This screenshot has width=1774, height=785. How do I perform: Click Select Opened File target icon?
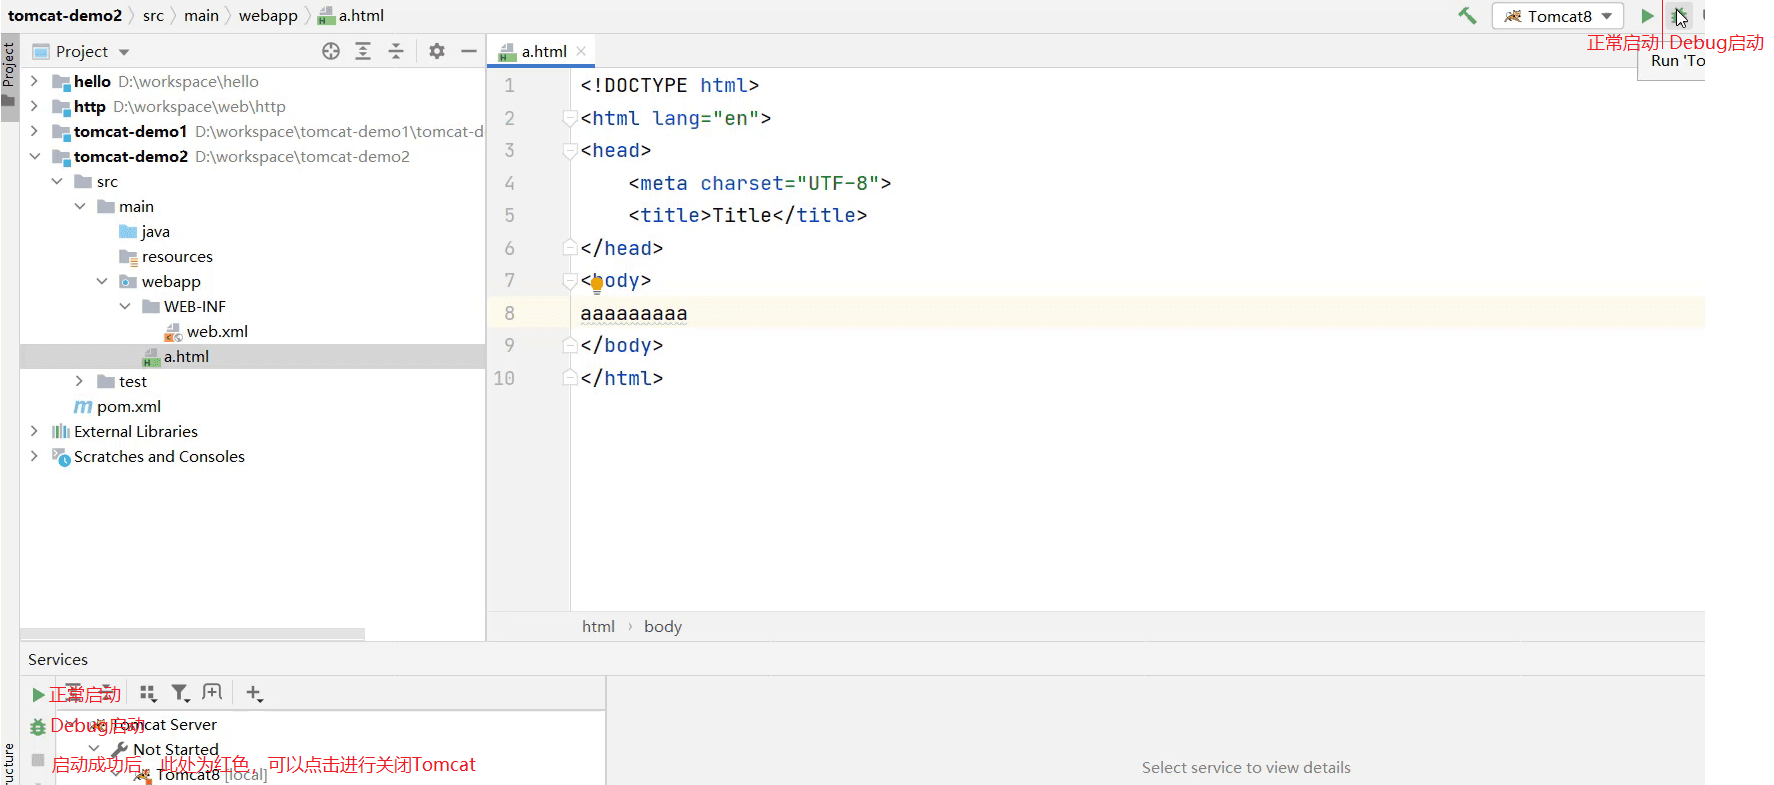pyautogui.click(x=331, y=51)
